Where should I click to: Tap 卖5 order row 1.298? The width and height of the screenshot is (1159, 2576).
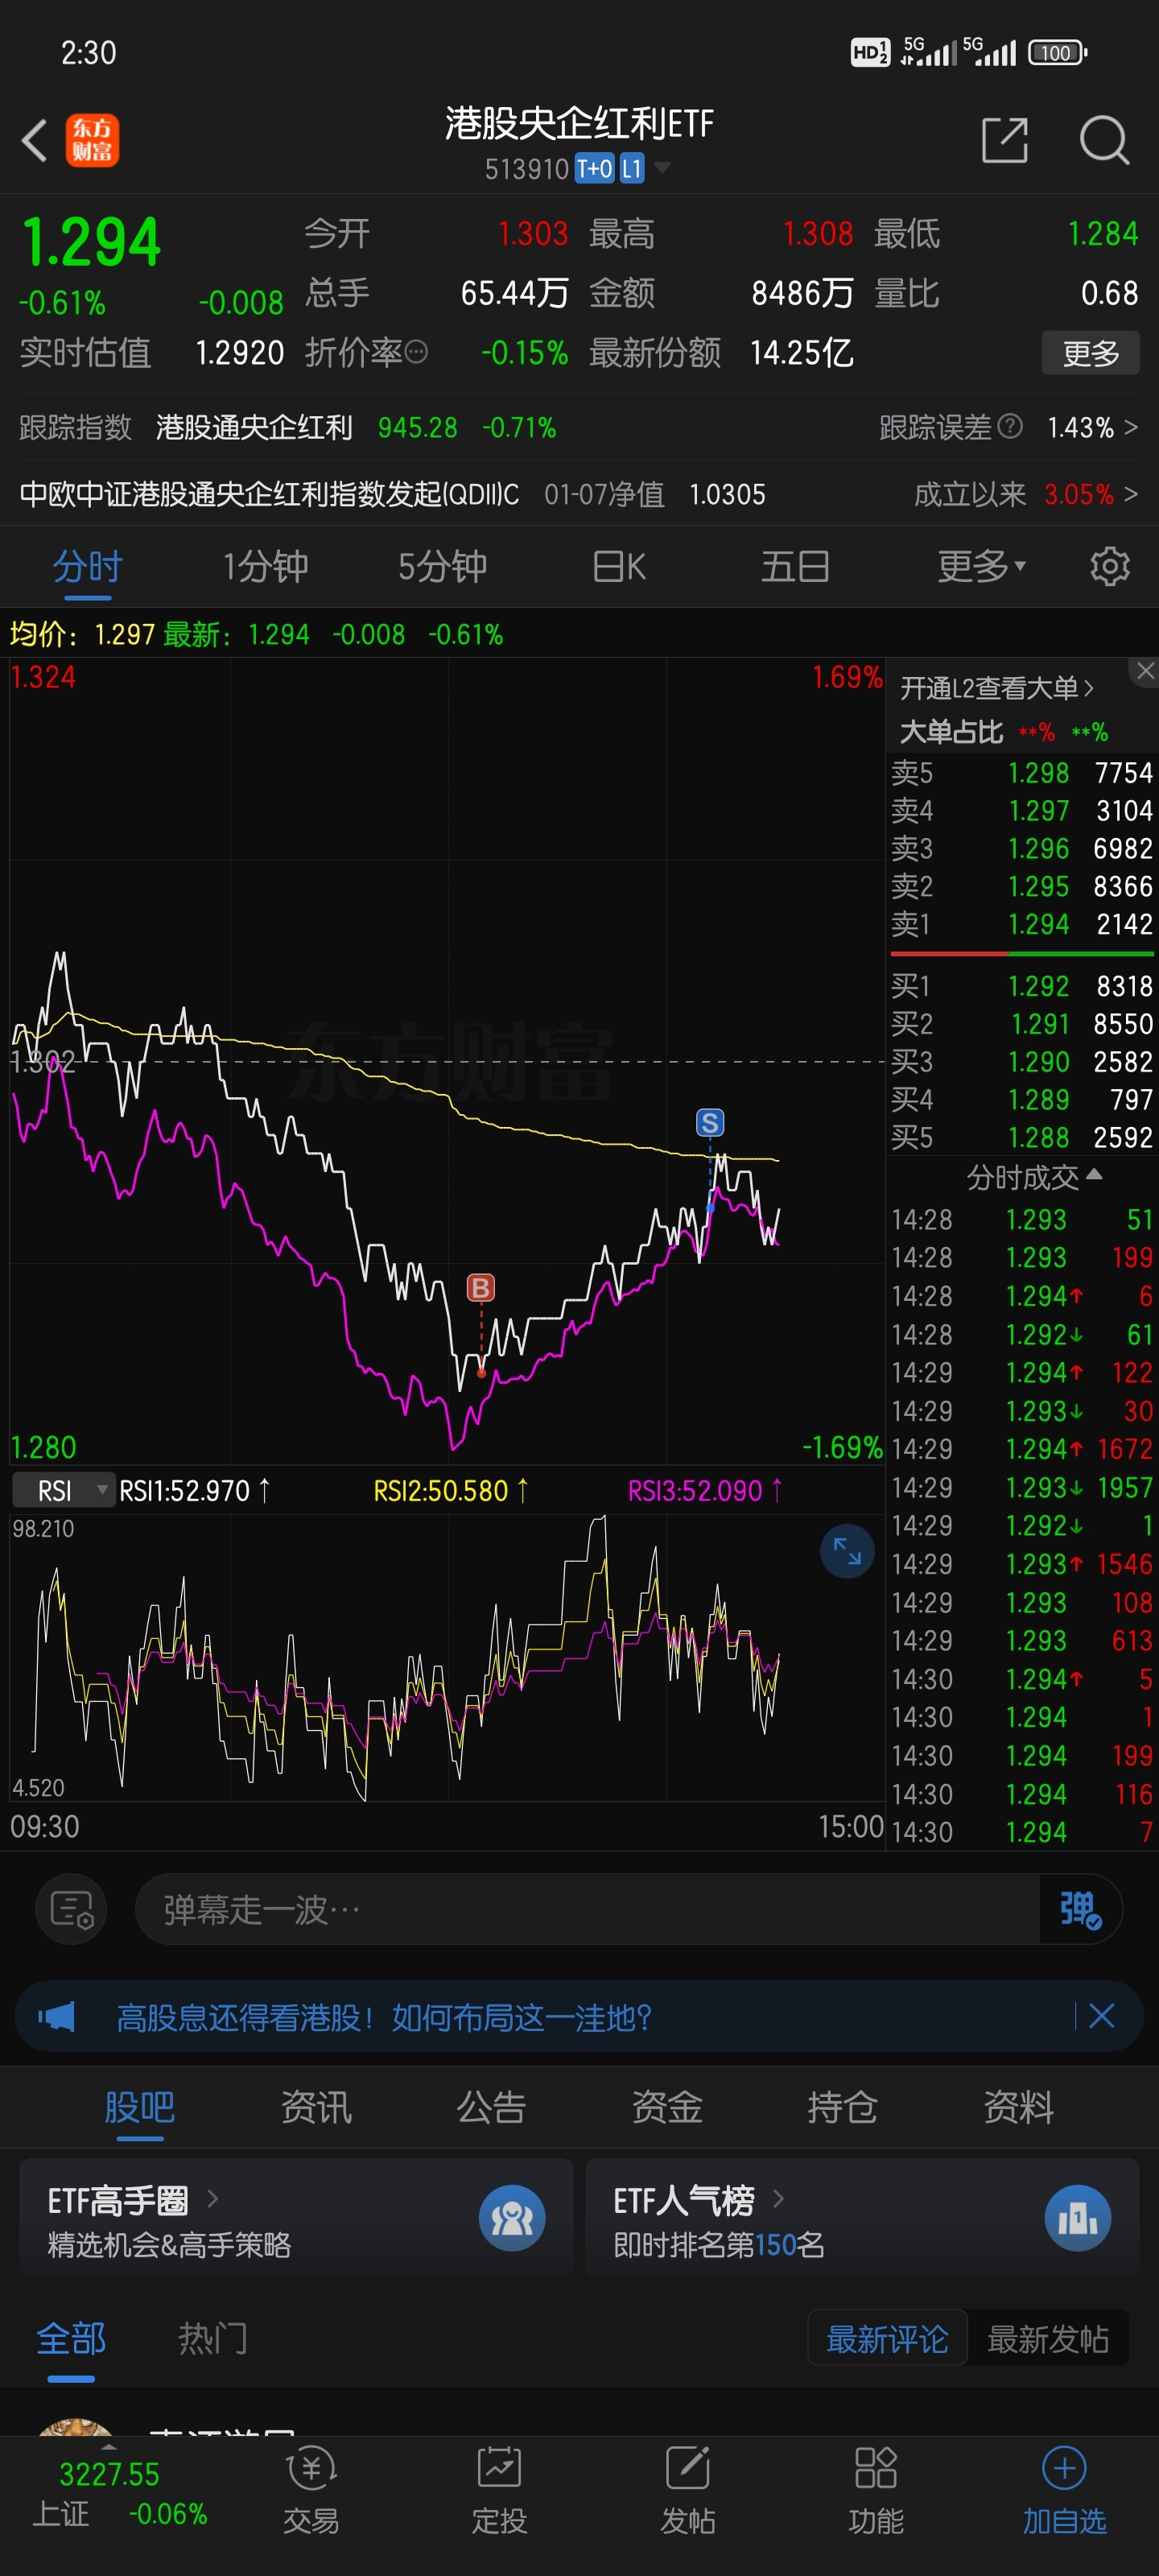[1021, 772]
